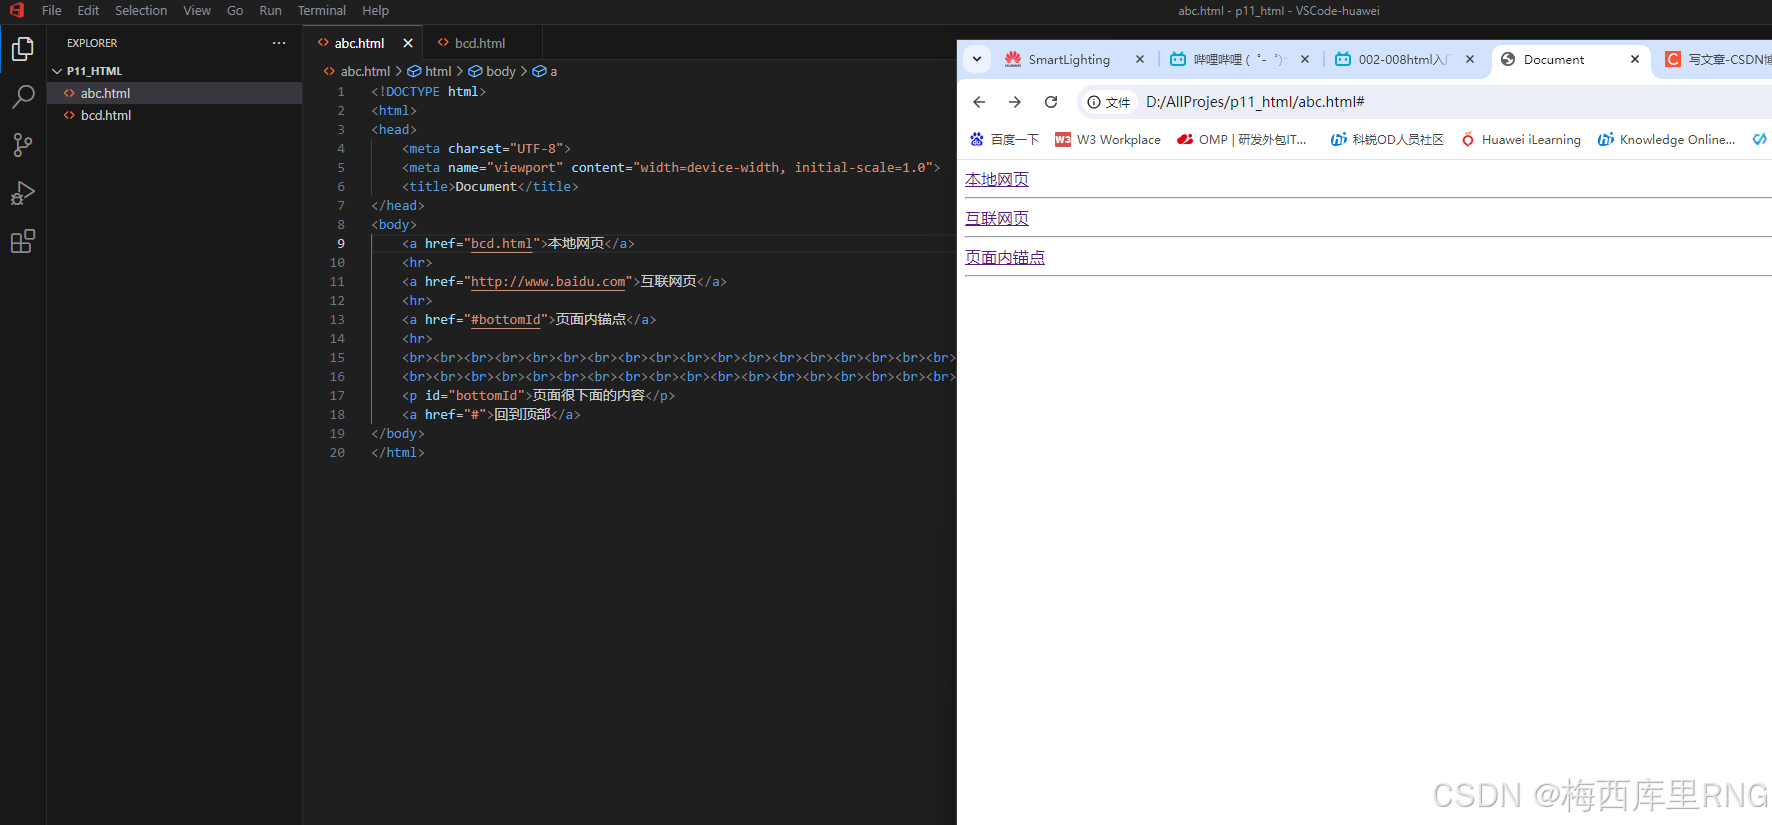Switch to the 哔哩哔哩 browser tab
Screen dimensions: 1772x825
[x=1230, y=59]
